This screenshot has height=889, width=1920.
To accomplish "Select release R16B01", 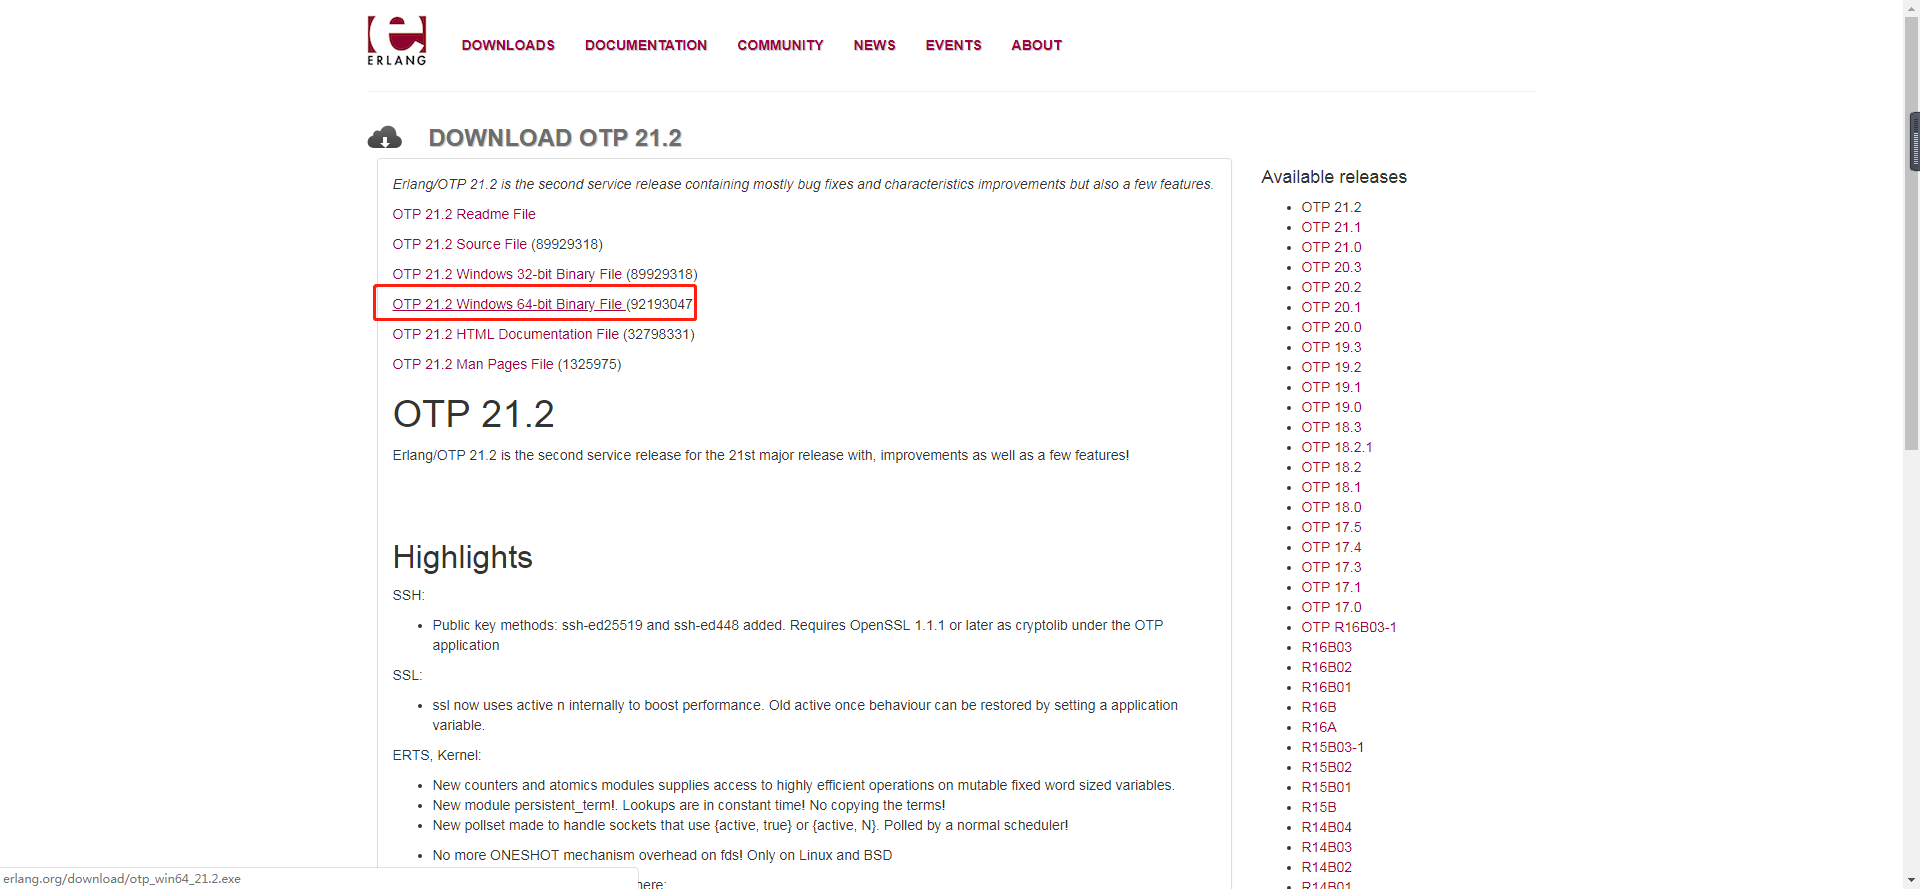I will tap(1326, 687).
